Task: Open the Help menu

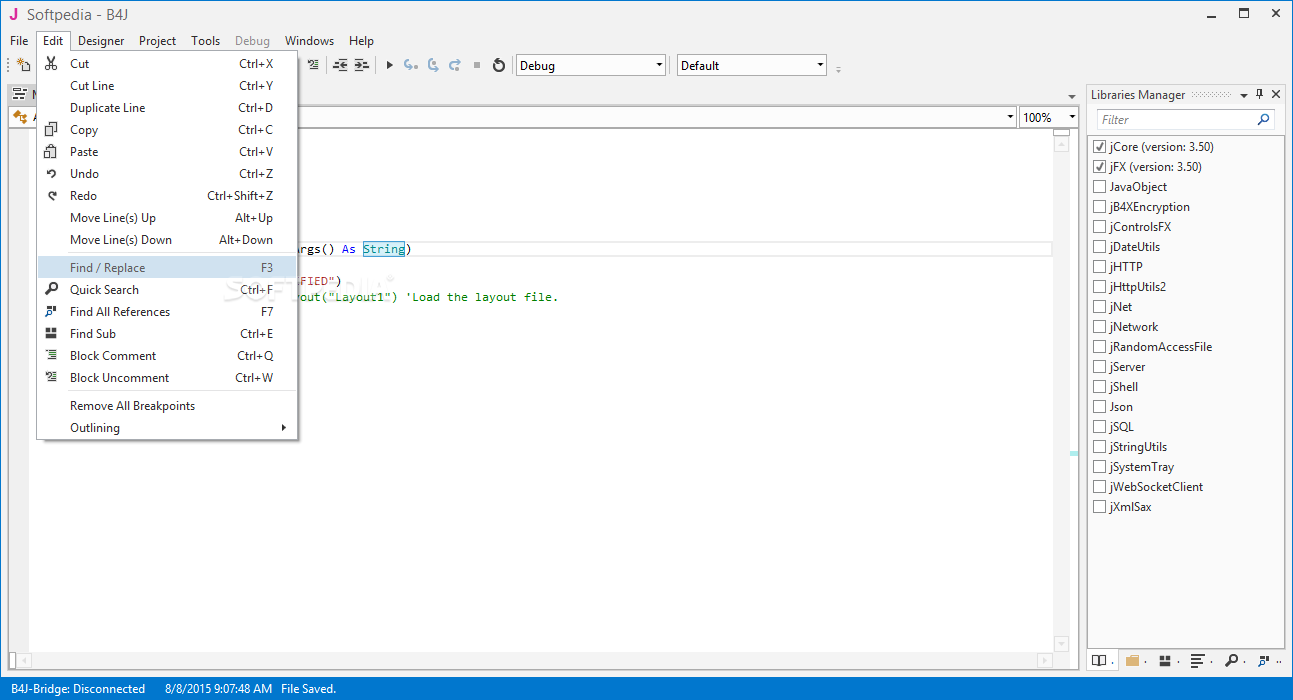Action: pos(361,41)
